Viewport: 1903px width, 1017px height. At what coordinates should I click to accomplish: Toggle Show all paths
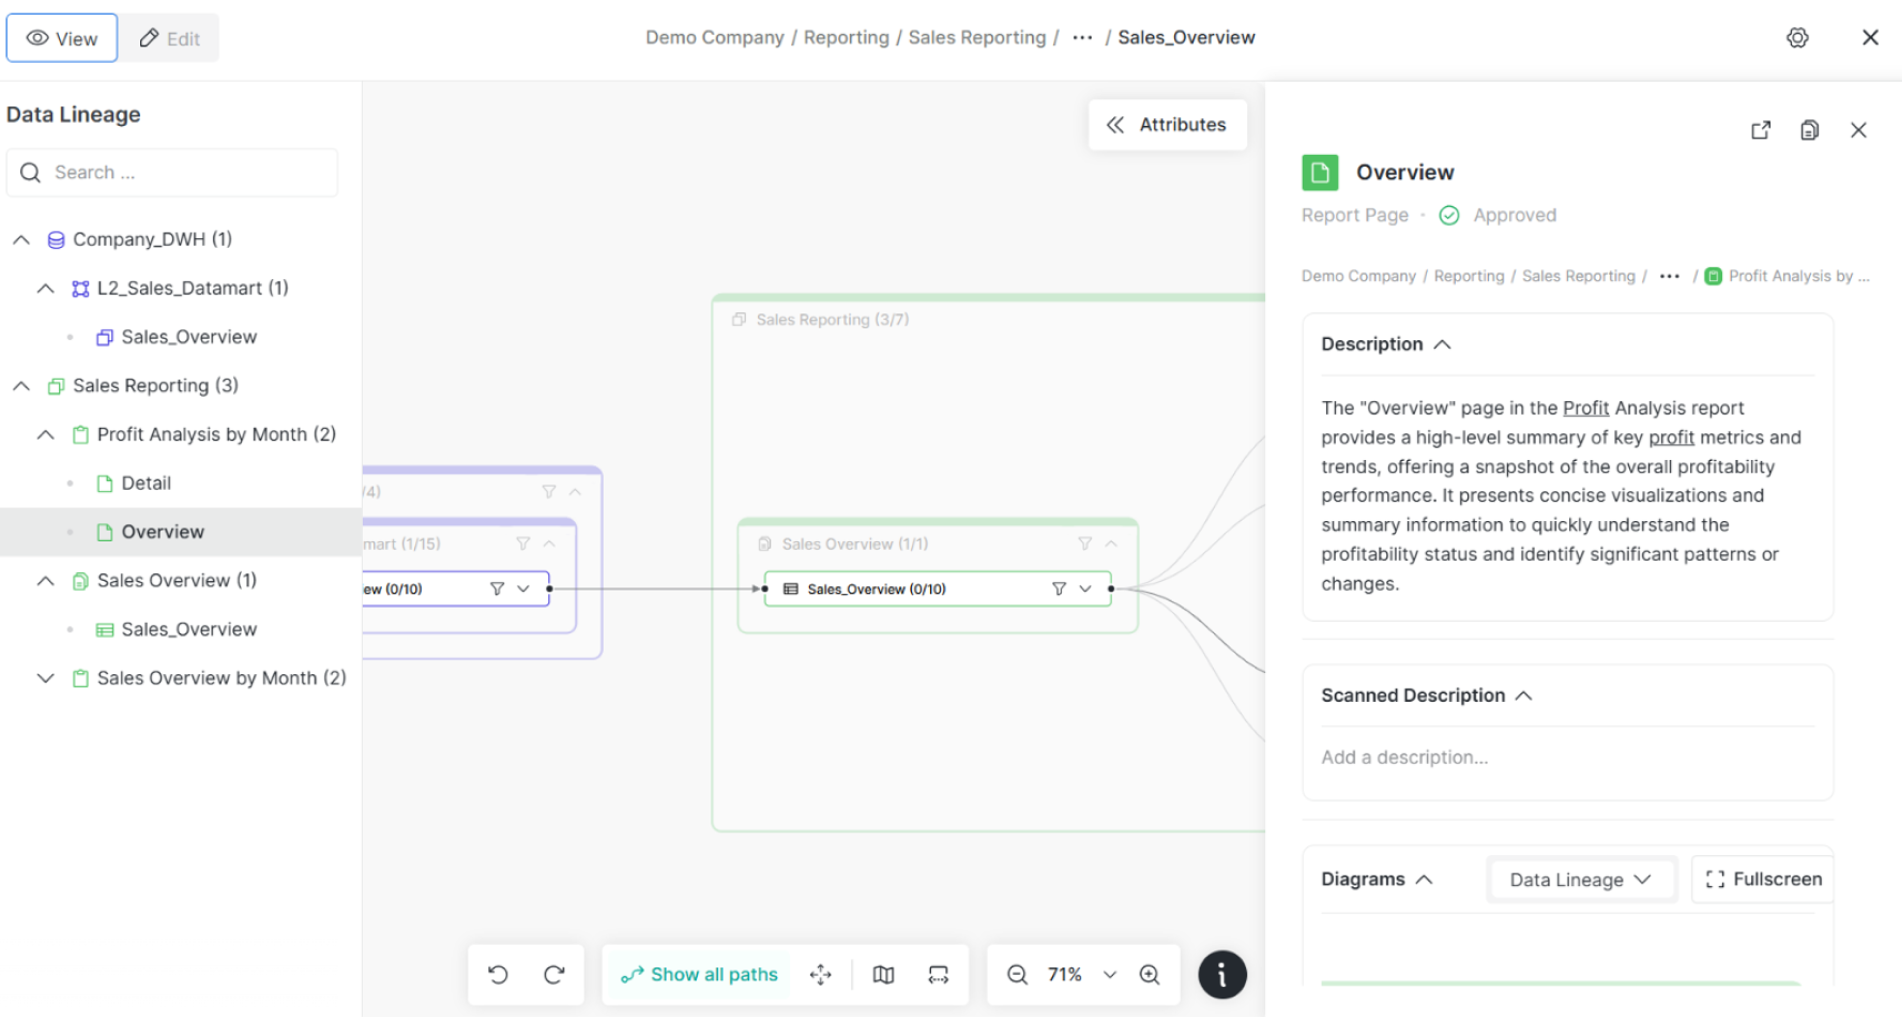click(699, 974)
